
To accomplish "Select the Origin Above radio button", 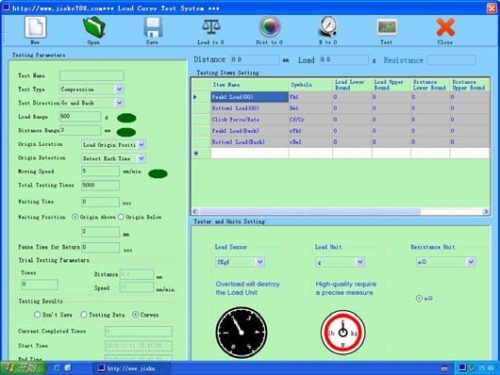I will point(75,217).
